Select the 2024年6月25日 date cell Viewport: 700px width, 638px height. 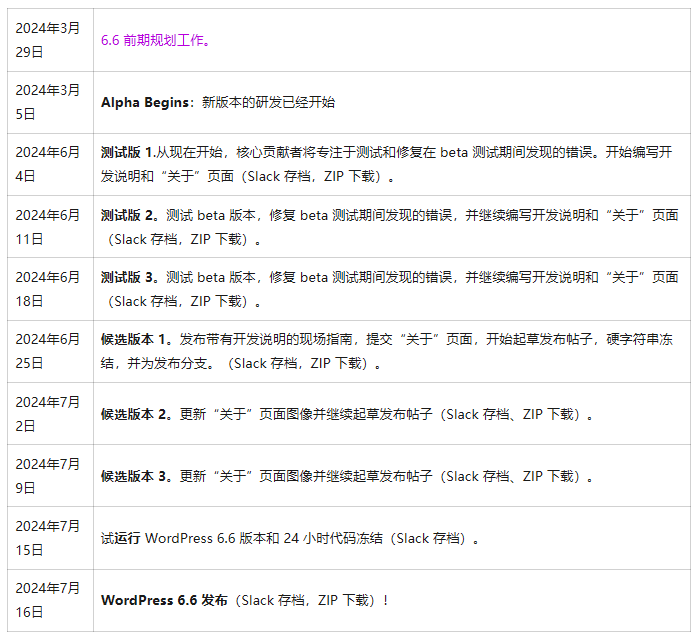(x=48, y=351)
